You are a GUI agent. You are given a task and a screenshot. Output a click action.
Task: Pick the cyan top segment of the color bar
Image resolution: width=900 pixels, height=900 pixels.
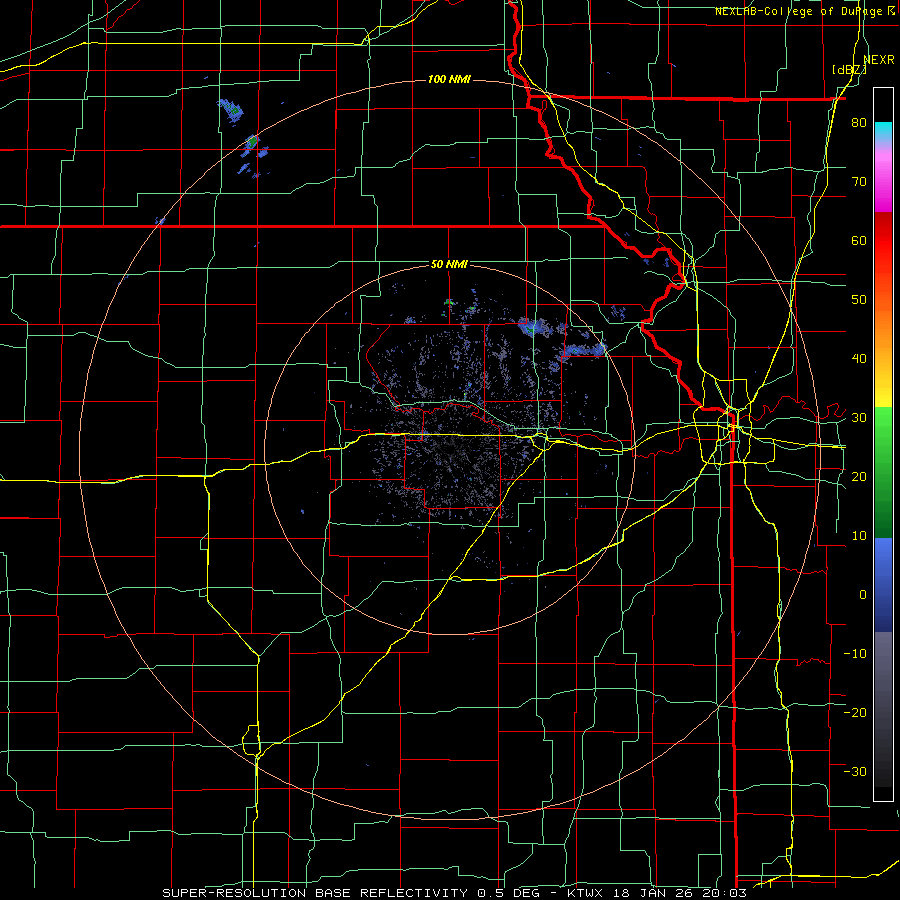[x=883, y=129]
